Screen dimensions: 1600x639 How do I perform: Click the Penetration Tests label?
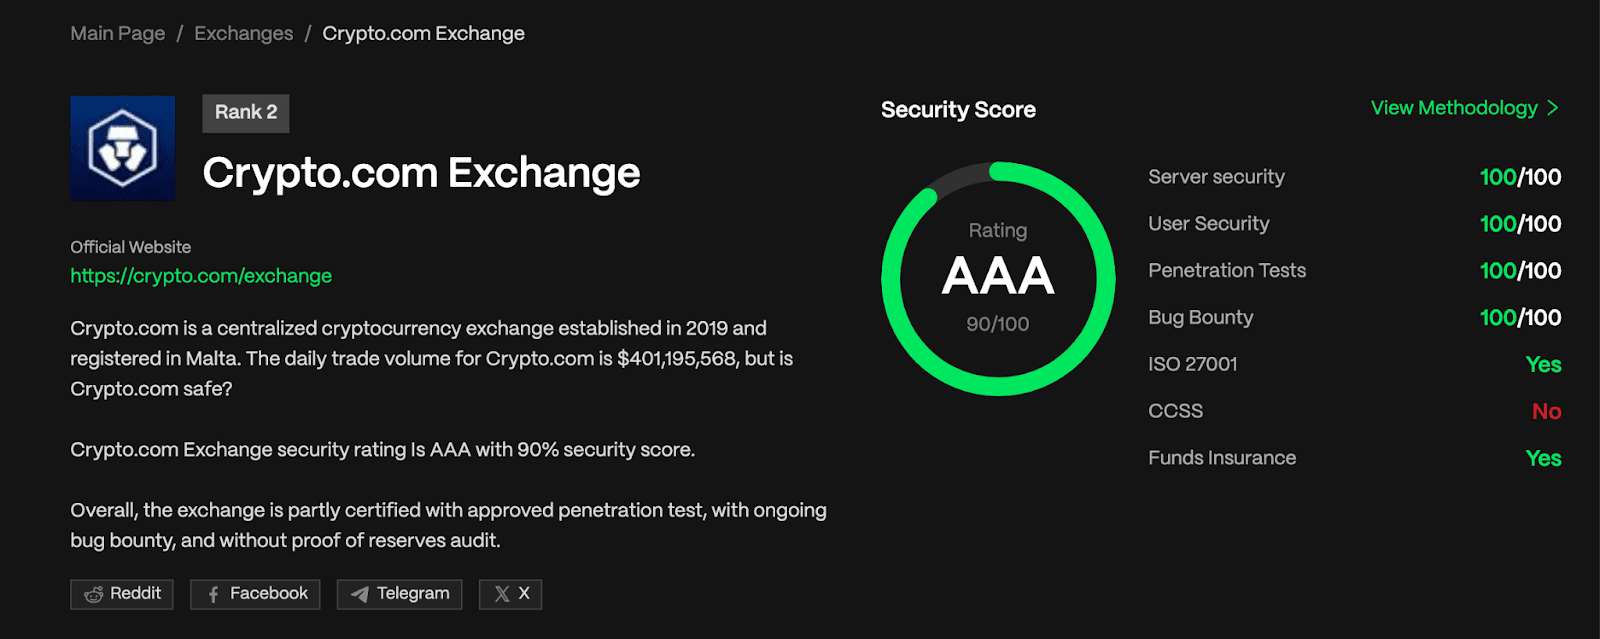pyautogui.click(x=1227, y=271)
